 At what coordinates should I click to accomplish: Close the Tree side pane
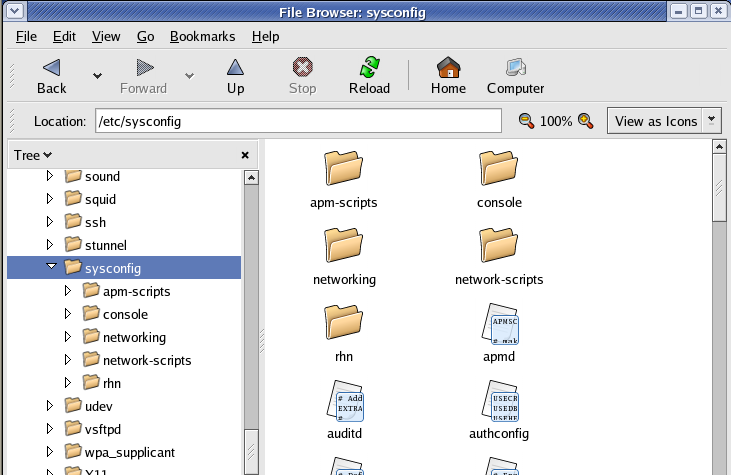(245, 156)
